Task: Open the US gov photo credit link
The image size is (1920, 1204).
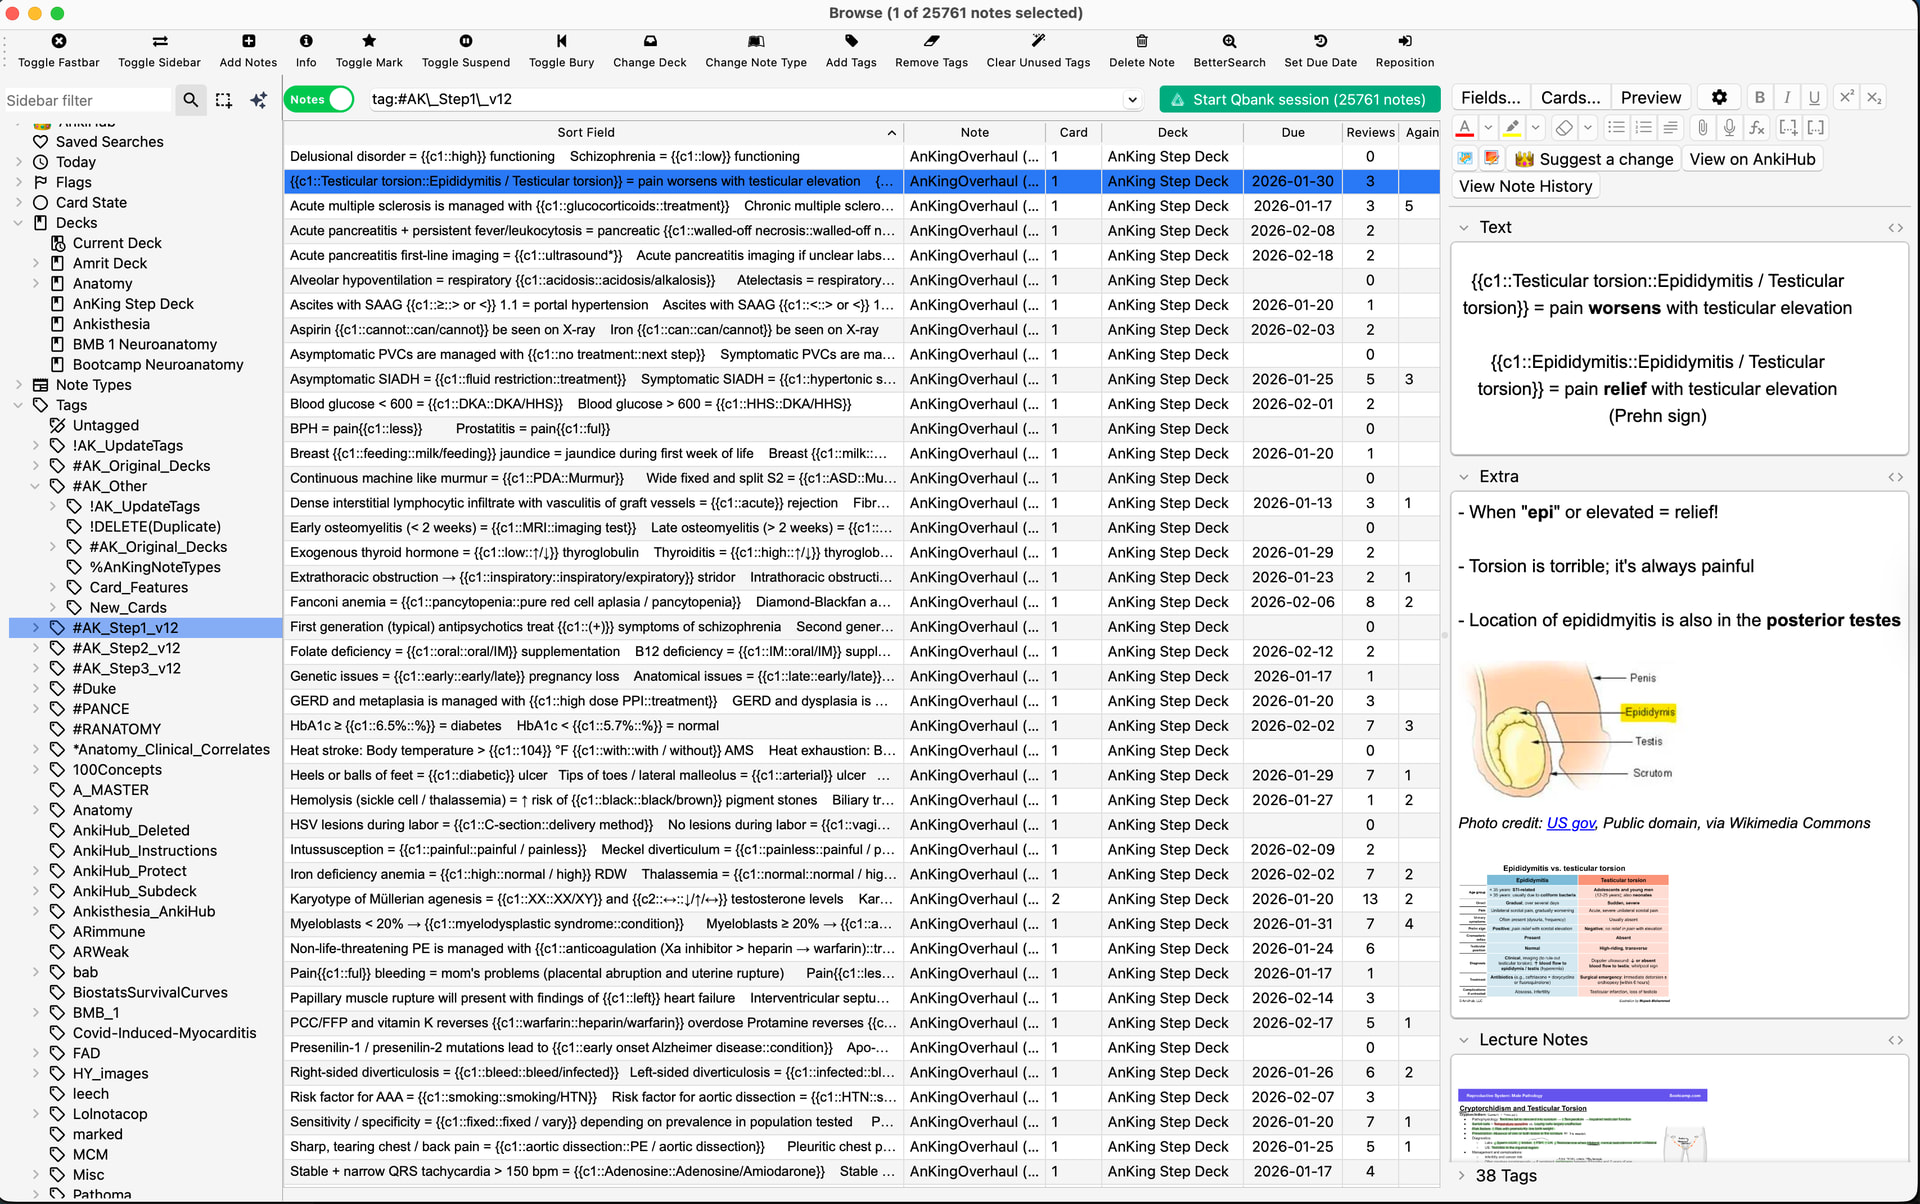Action: [x=1571, y=823]
